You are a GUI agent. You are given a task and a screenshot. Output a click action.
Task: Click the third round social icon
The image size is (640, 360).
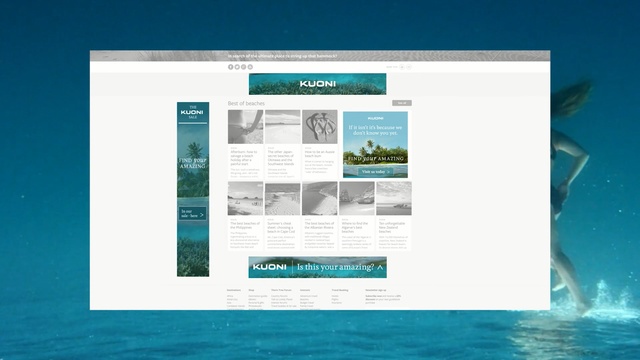coord(244,67)
